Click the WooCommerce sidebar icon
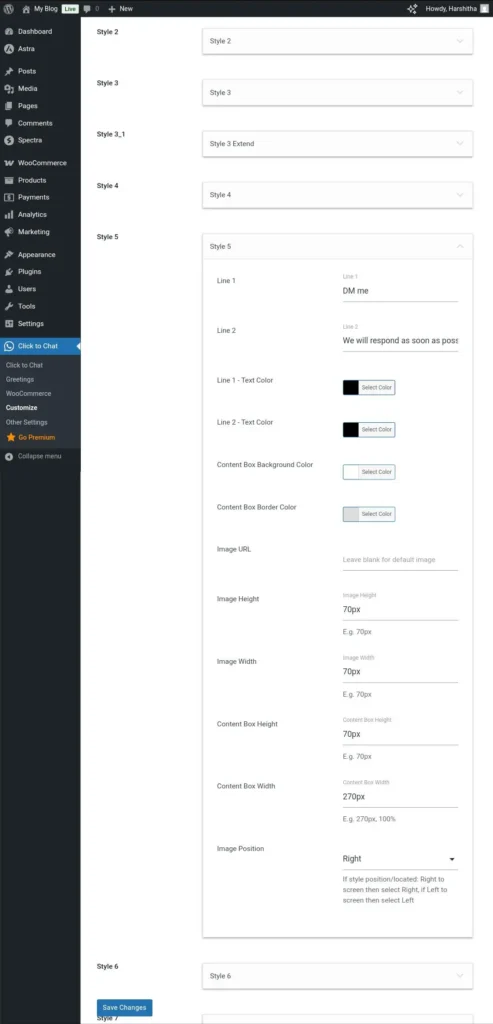 click(x=9, y=163)
